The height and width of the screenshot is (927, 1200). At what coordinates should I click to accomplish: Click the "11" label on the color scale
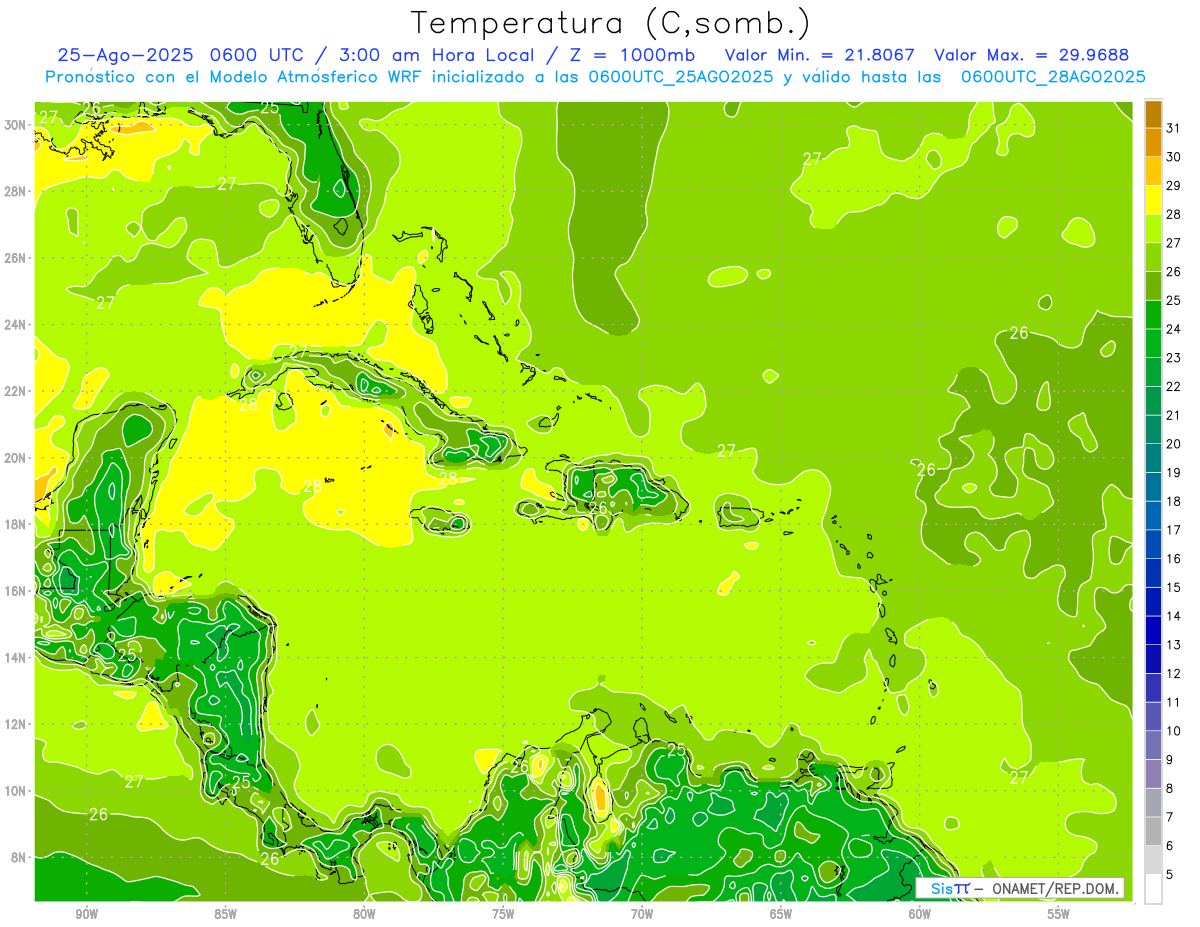[x=1174, y=702]
